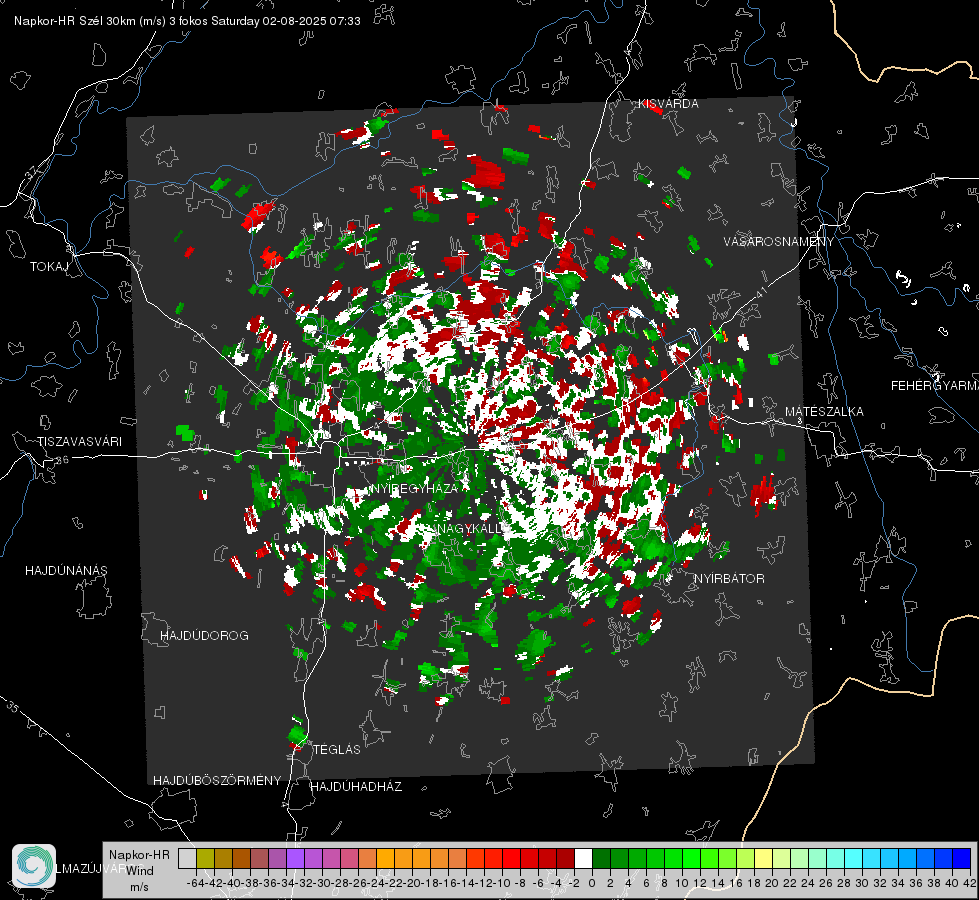Click the NYÍREGYHÁZA city label
Screen dimensions: 979x900
[413, 488]
